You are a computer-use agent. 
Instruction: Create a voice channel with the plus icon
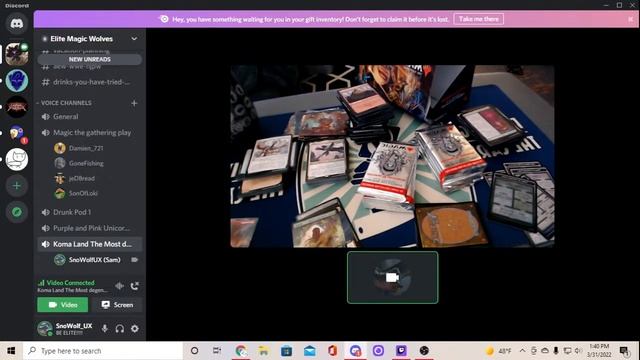point(134,103)
